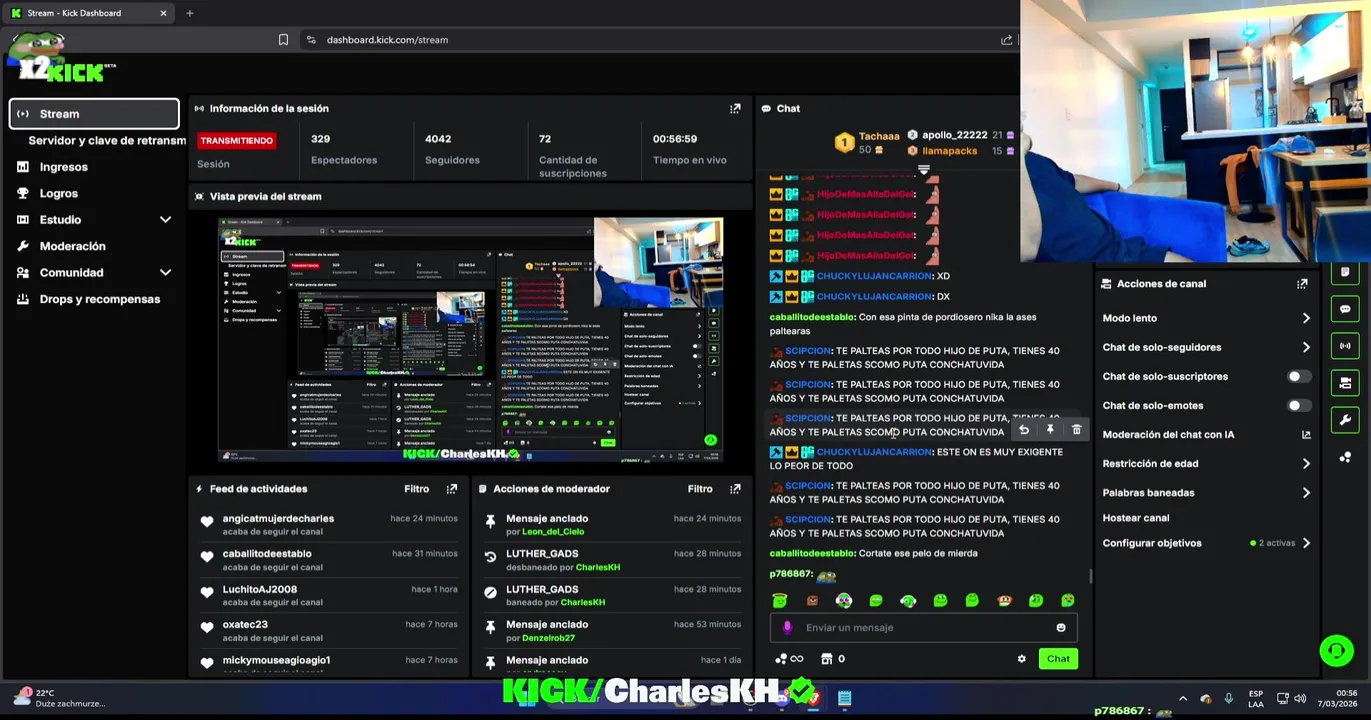The width and height of the screenshot is (1371, 720).
Task: Bookmark this page from the address bar
Action: tap(283, 40)
